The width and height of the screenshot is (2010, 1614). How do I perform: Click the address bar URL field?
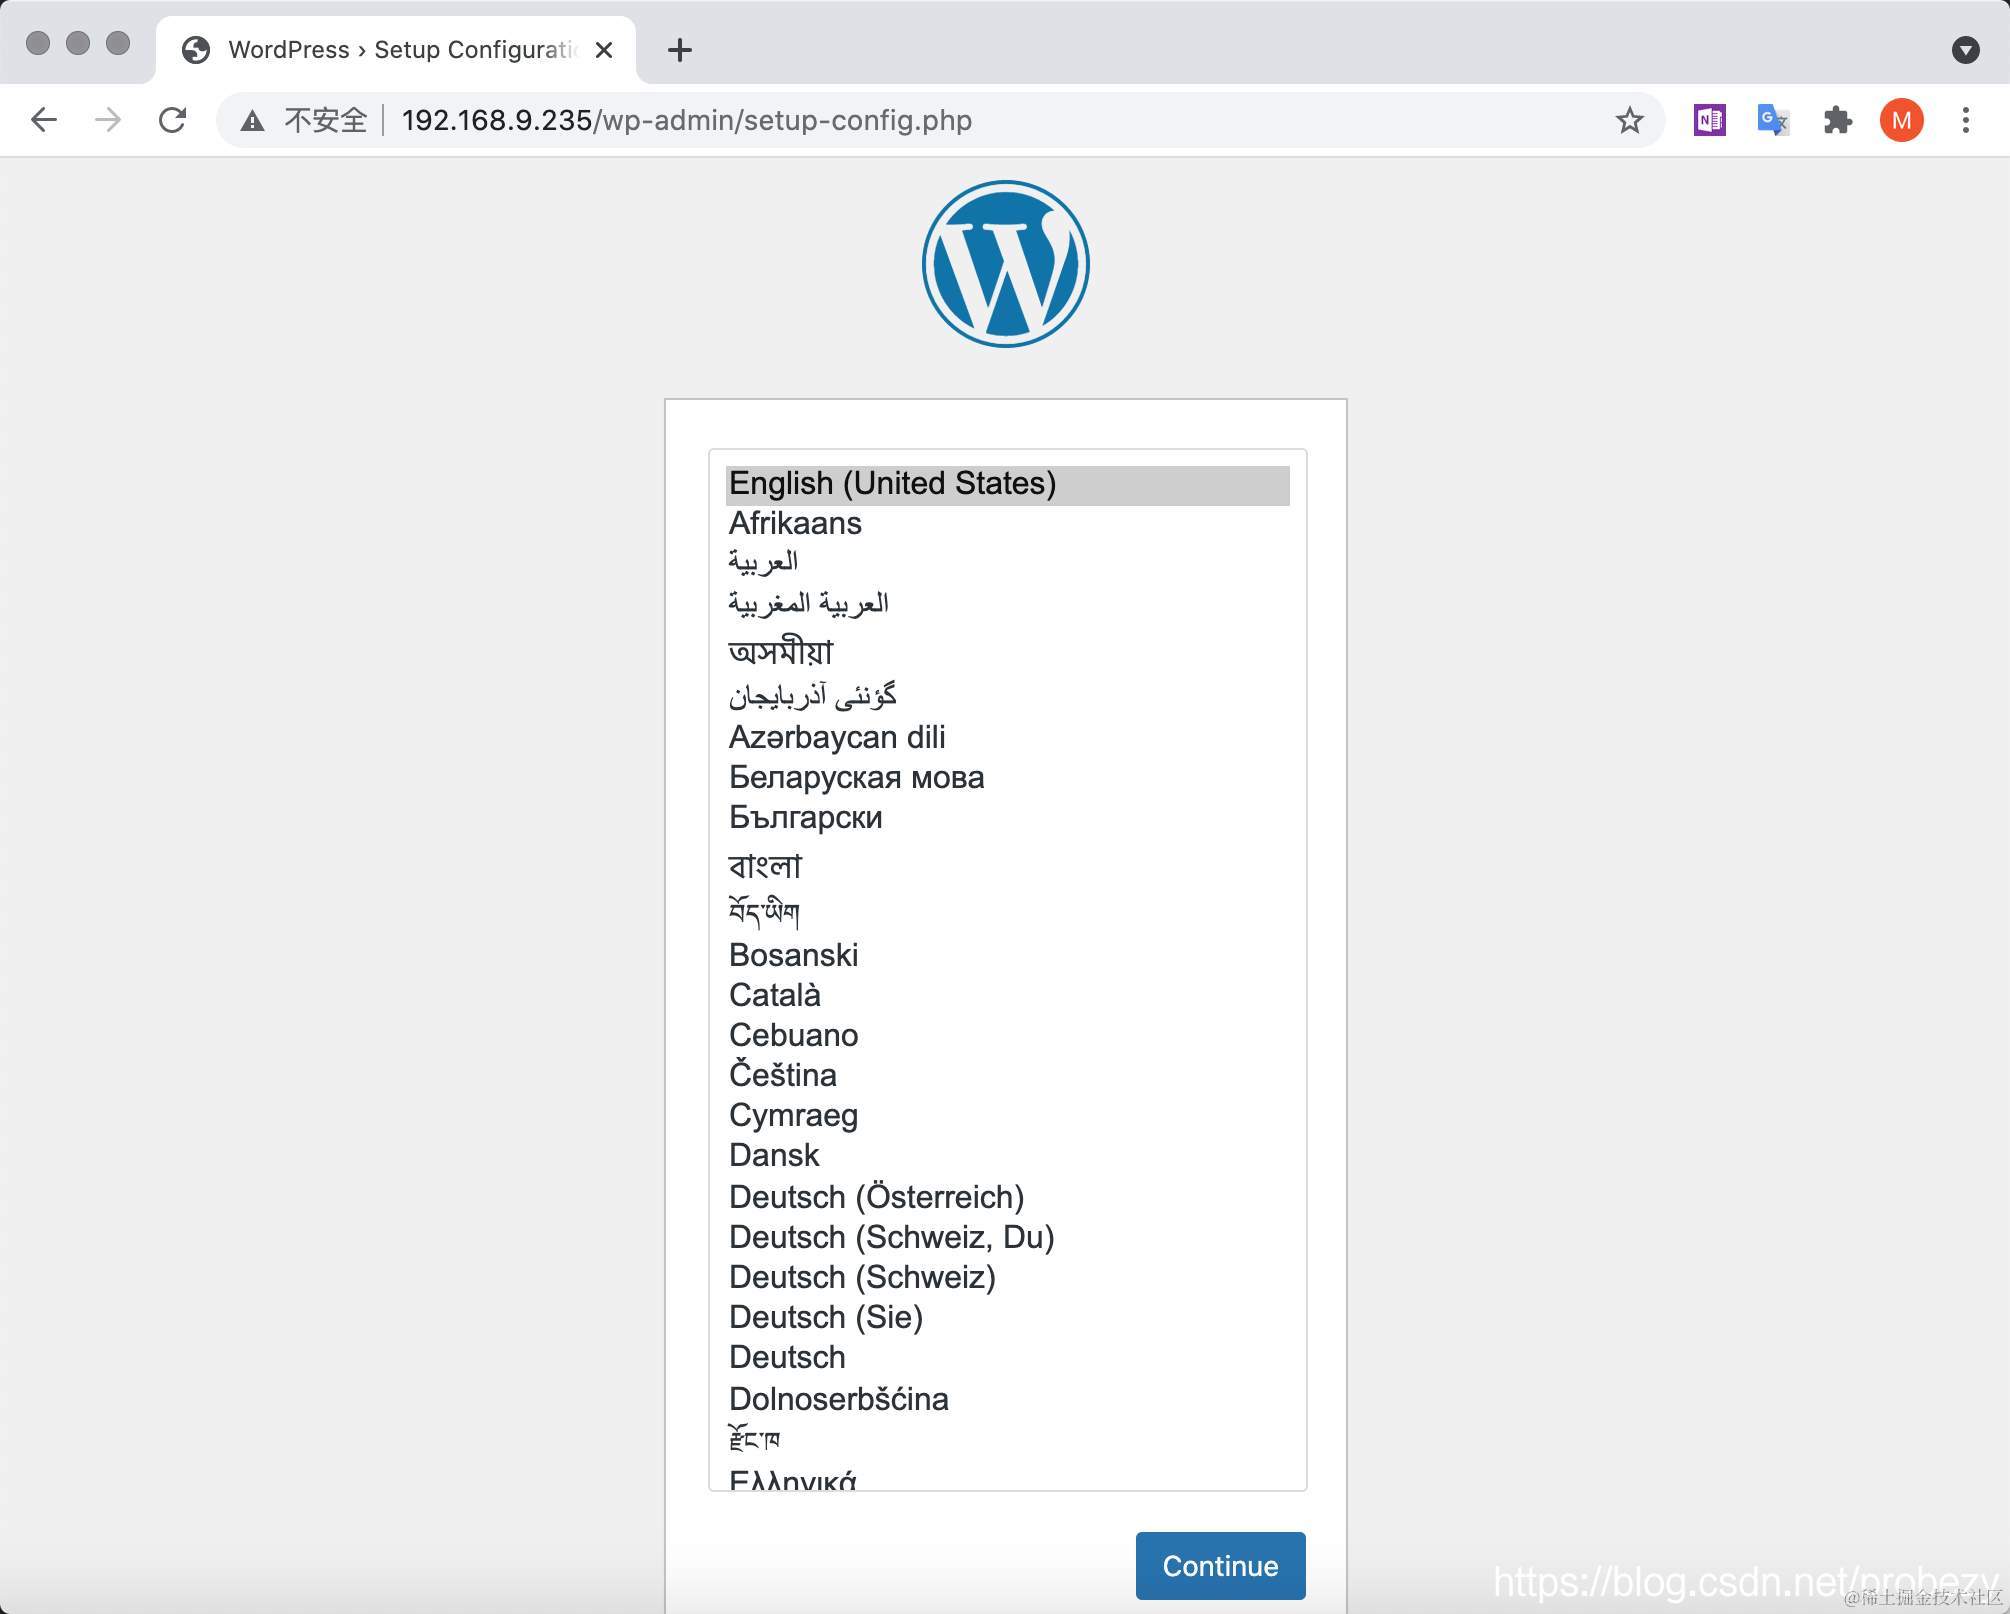coord(900,120)
